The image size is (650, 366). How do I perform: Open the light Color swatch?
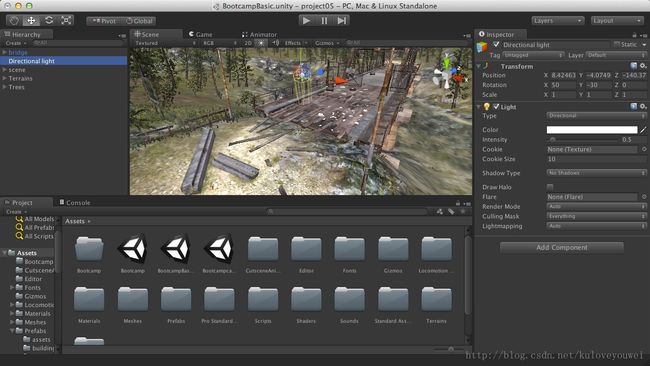pyautogui.click(x=592, y=130)
